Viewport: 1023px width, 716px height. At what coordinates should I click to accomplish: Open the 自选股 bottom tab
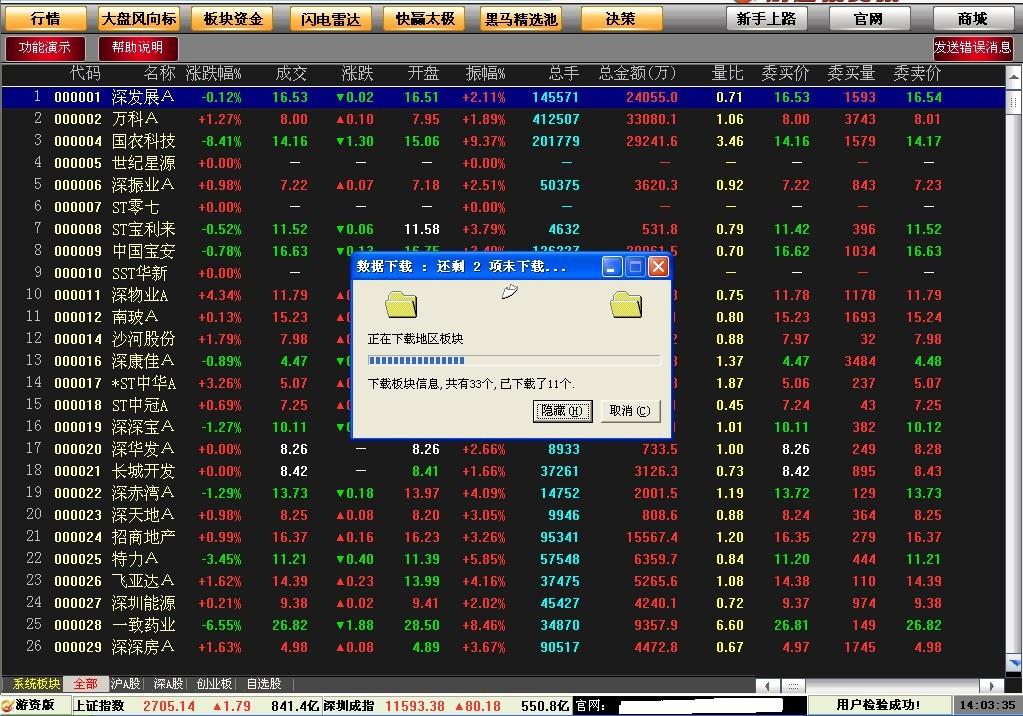(264, 684)
